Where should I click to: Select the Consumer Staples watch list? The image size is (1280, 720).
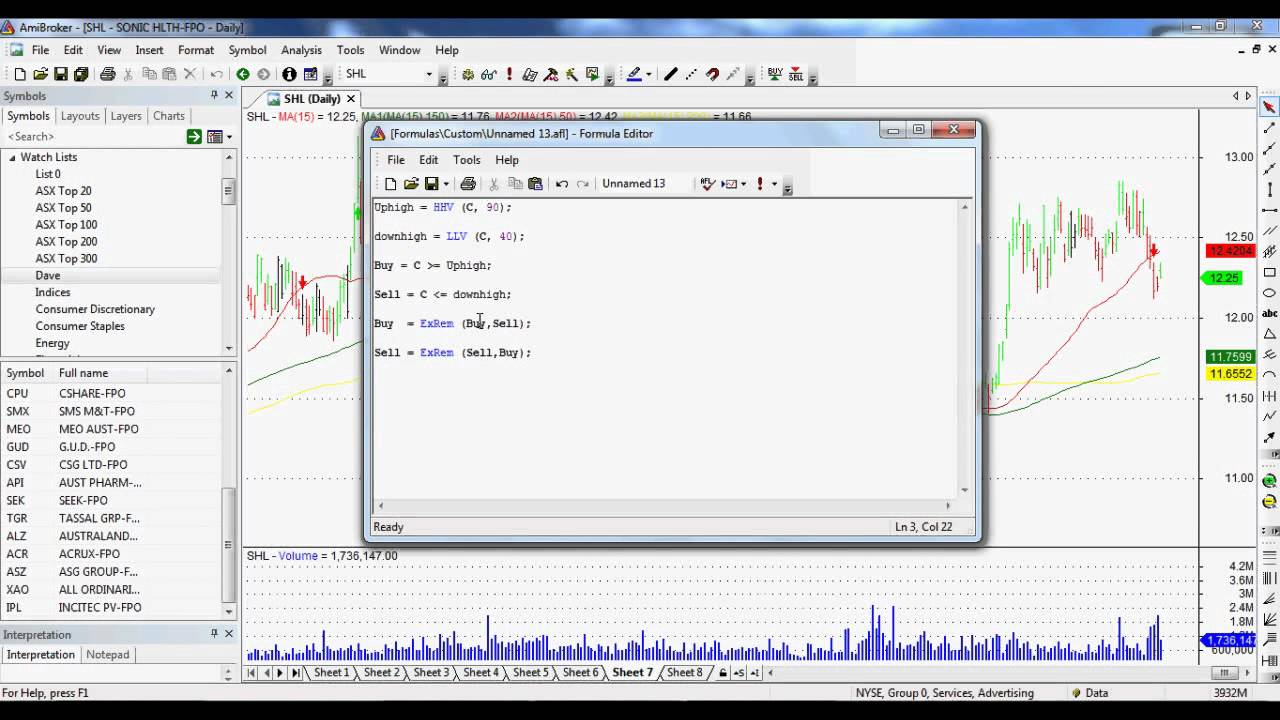point(80,326)
